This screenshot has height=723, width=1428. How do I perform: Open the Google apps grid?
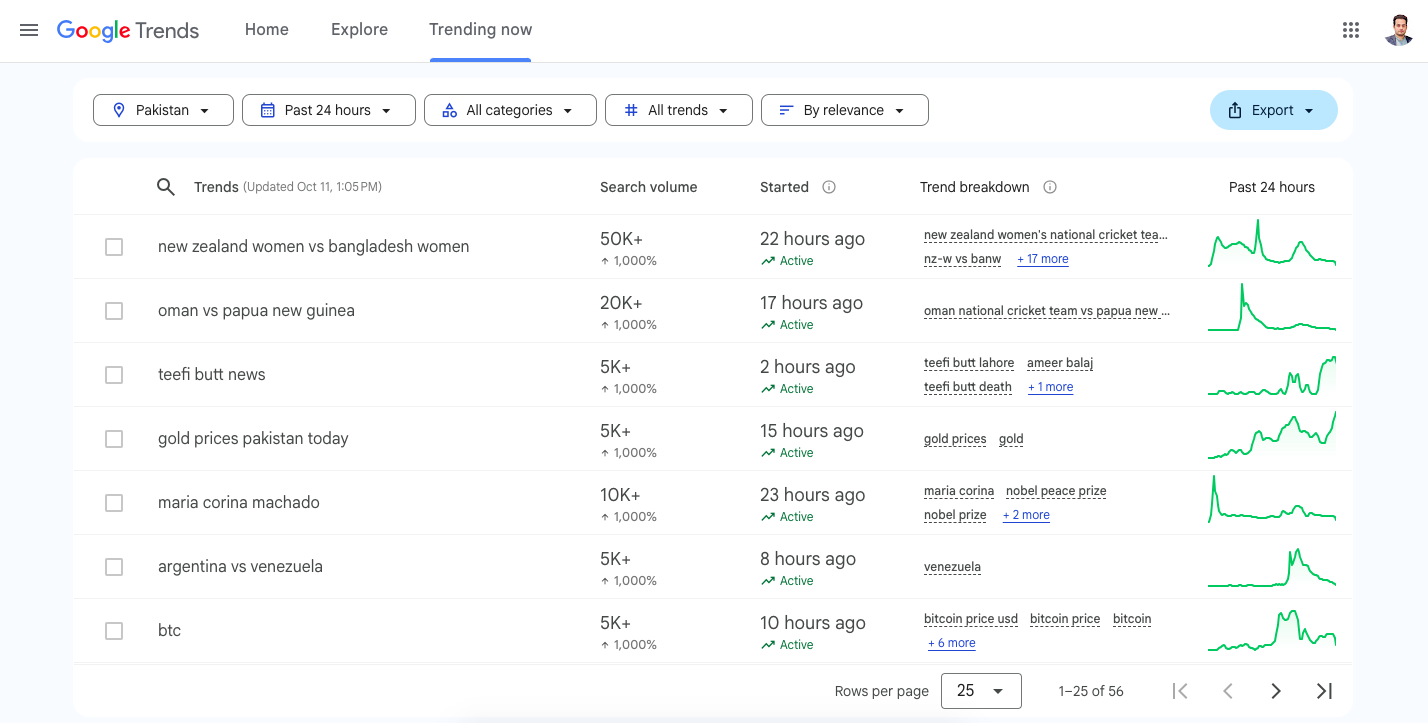point(1351,30)
